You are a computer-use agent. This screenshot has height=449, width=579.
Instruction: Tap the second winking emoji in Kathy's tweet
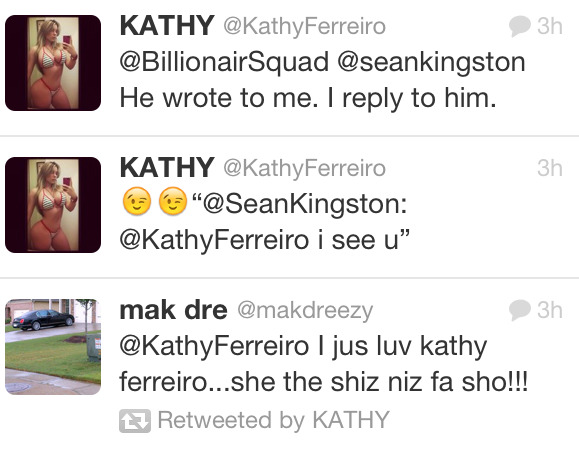click(172, 201)
